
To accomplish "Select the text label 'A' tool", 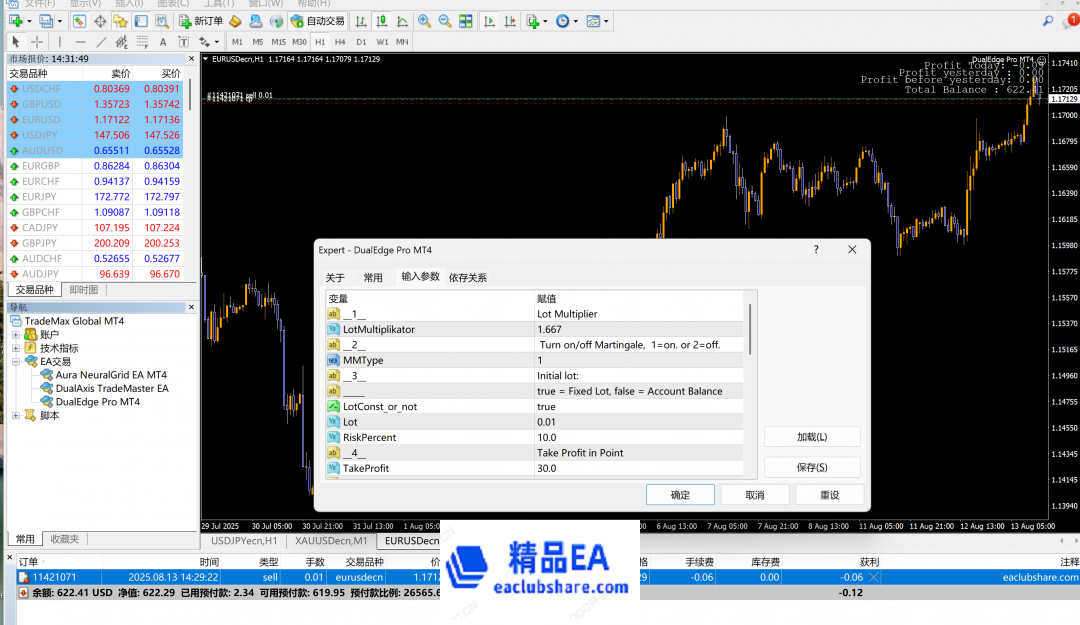I will click(x=163, y=42).
